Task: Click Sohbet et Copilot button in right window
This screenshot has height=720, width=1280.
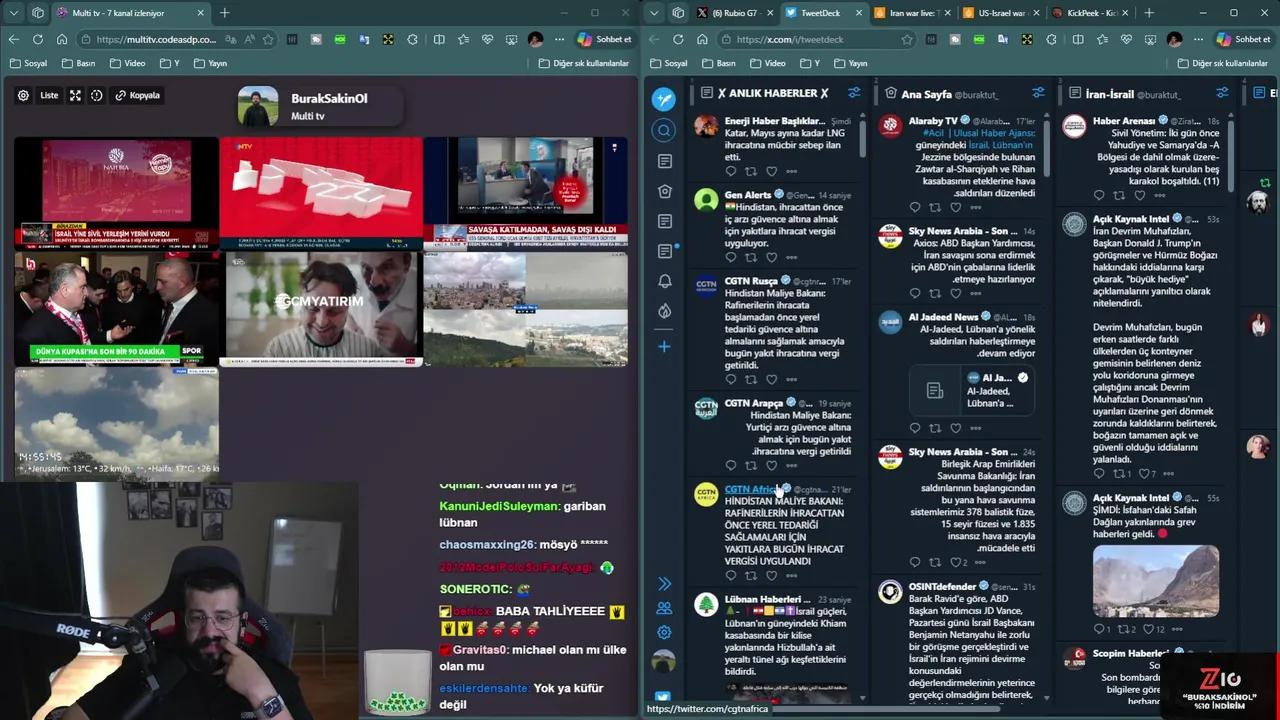Action: pyautogui.click(x=1243, y=39)
